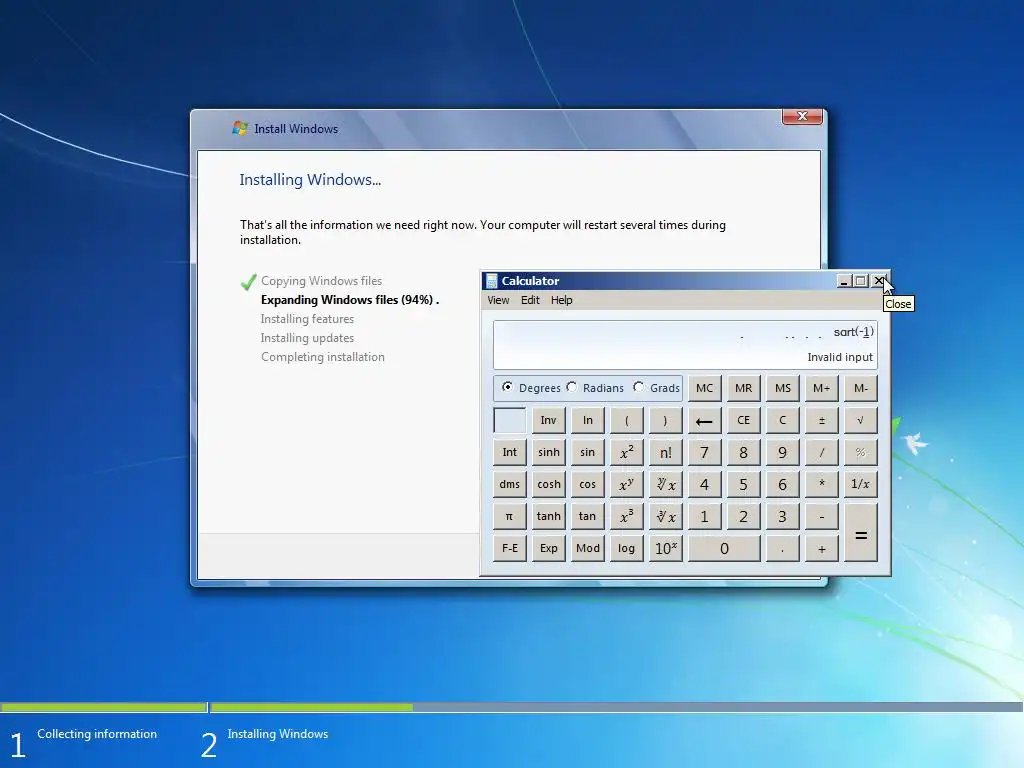The height and width of the screenshot is (768, 1024).
Task: Click the Exp button
Action: [x=549, y=549]
